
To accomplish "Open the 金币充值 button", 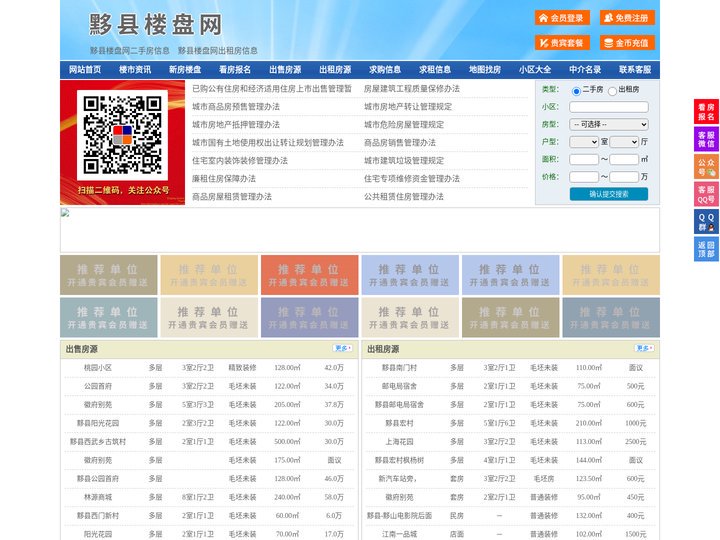I will point(627,43).
